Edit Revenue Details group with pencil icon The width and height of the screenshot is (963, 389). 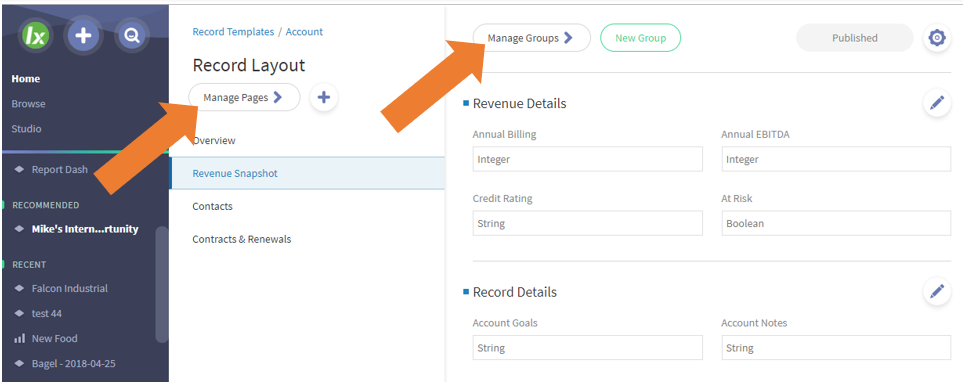tap(937, 103)
